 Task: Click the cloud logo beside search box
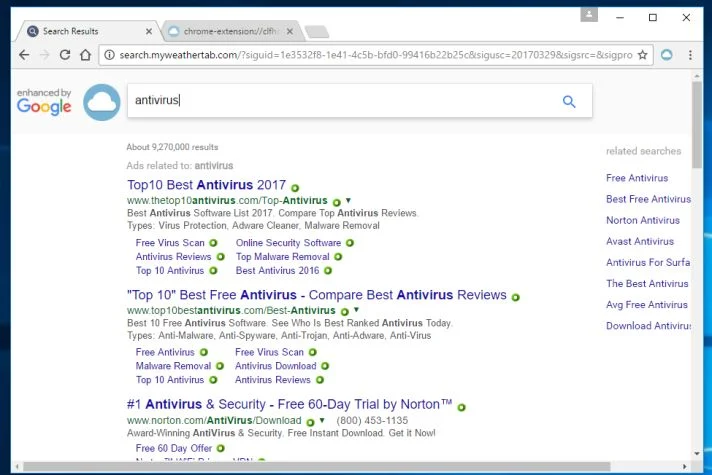pos(102,102)
